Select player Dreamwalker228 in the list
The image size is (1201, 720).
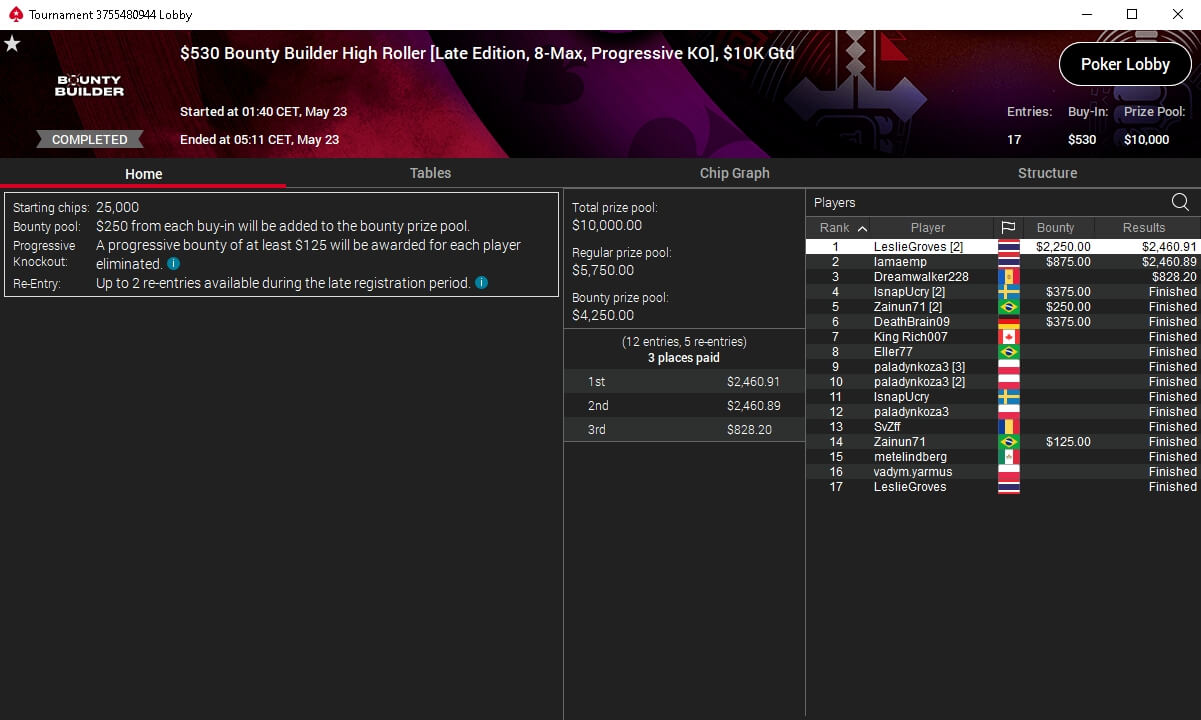click(1002, 277)
